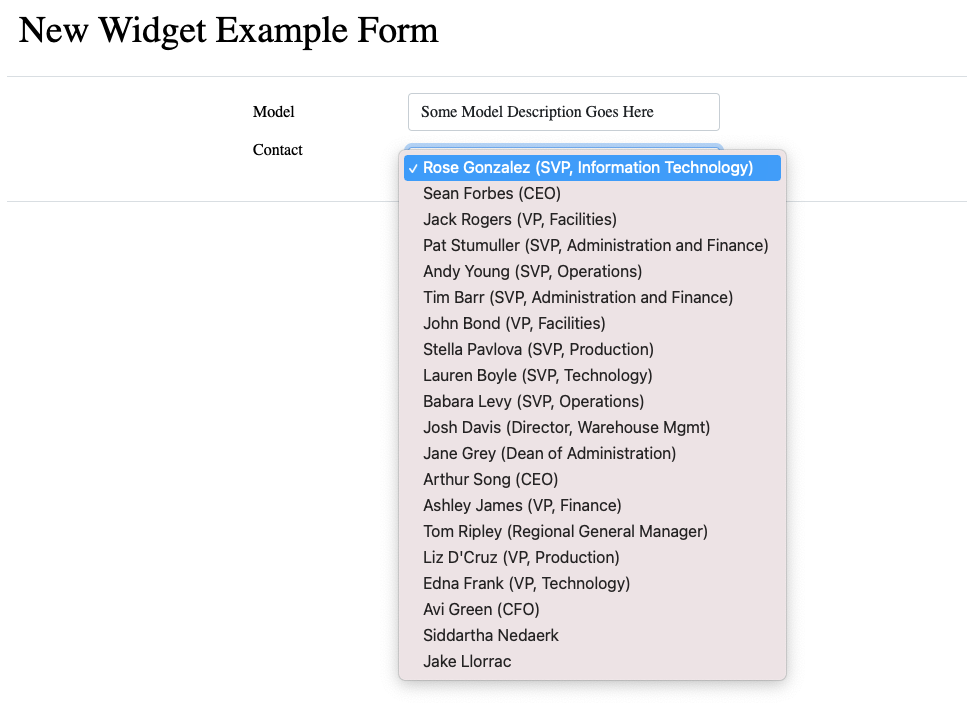Pick Stella Pavlova (SVP, Production)
976x714 pixels.
coord(539,349)
